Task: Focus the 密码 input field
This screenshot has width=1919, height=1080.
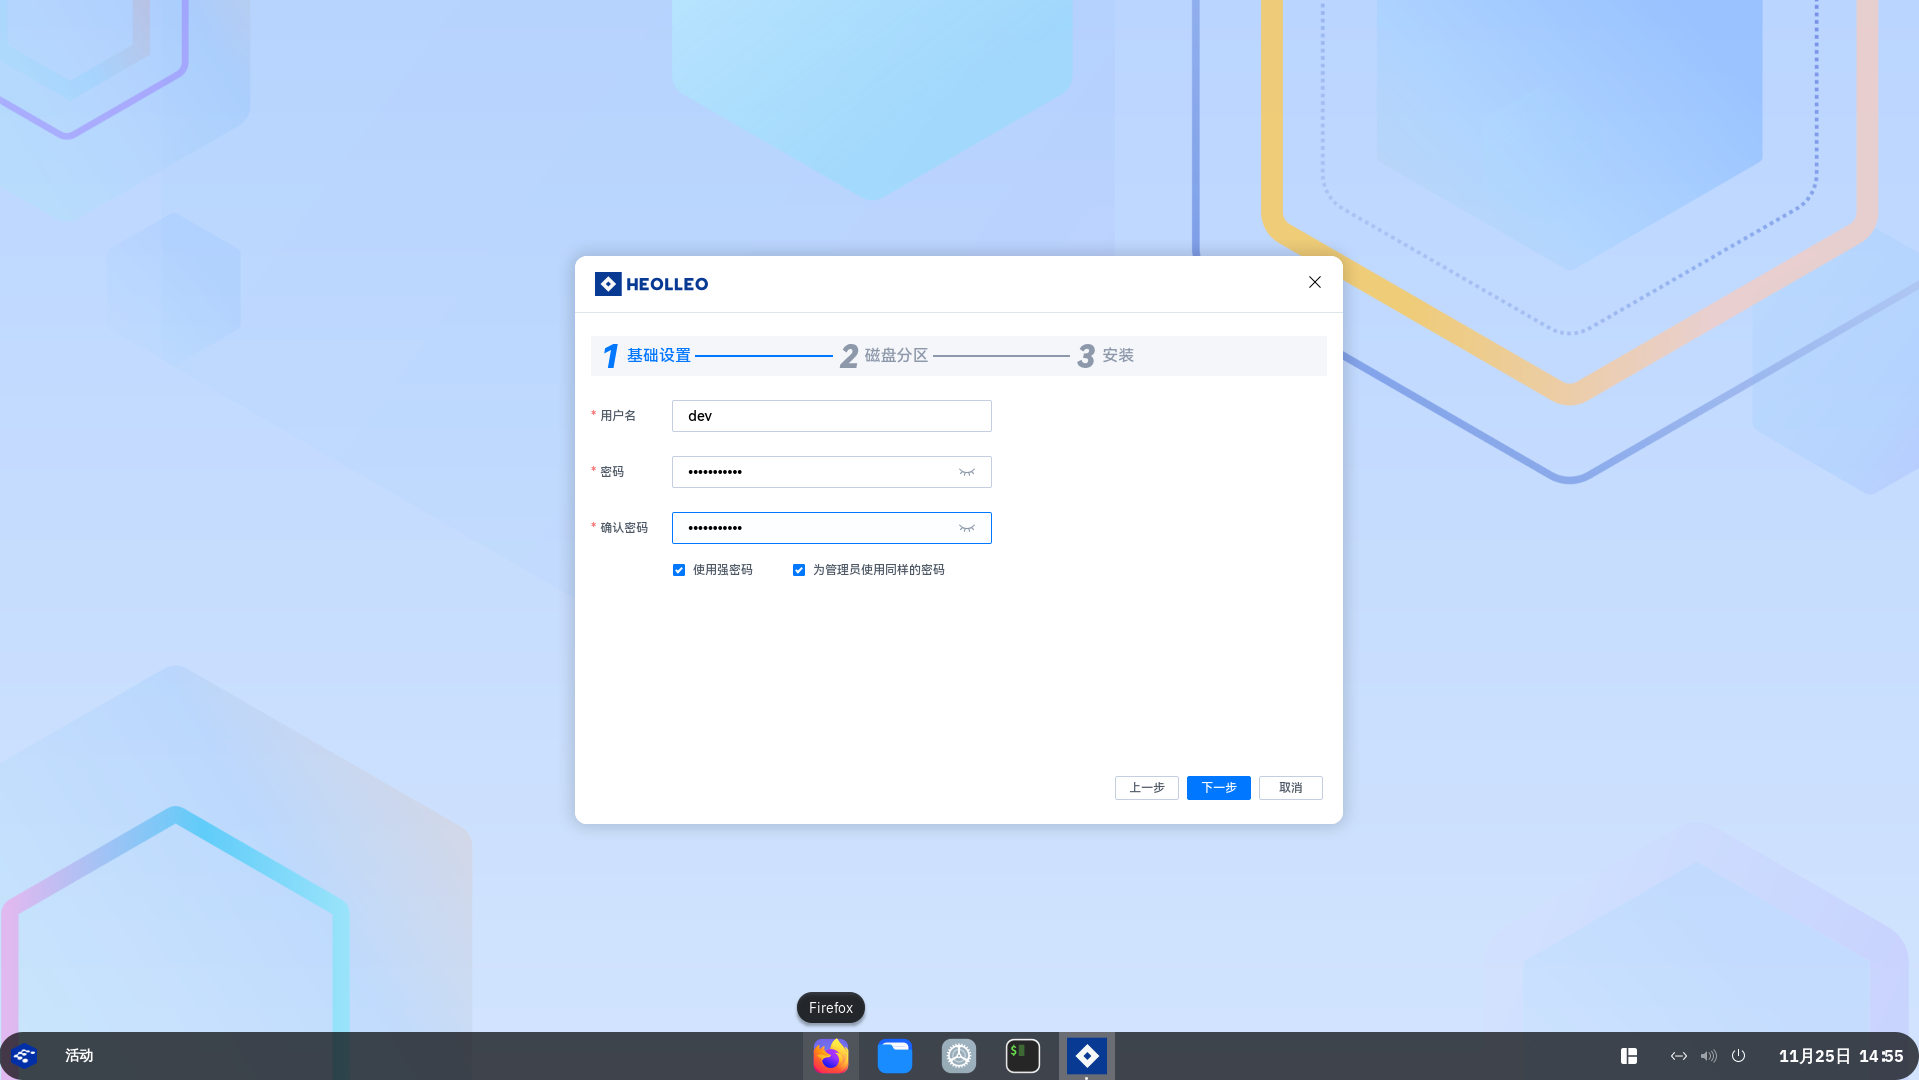Action: (x=832, y=472)
